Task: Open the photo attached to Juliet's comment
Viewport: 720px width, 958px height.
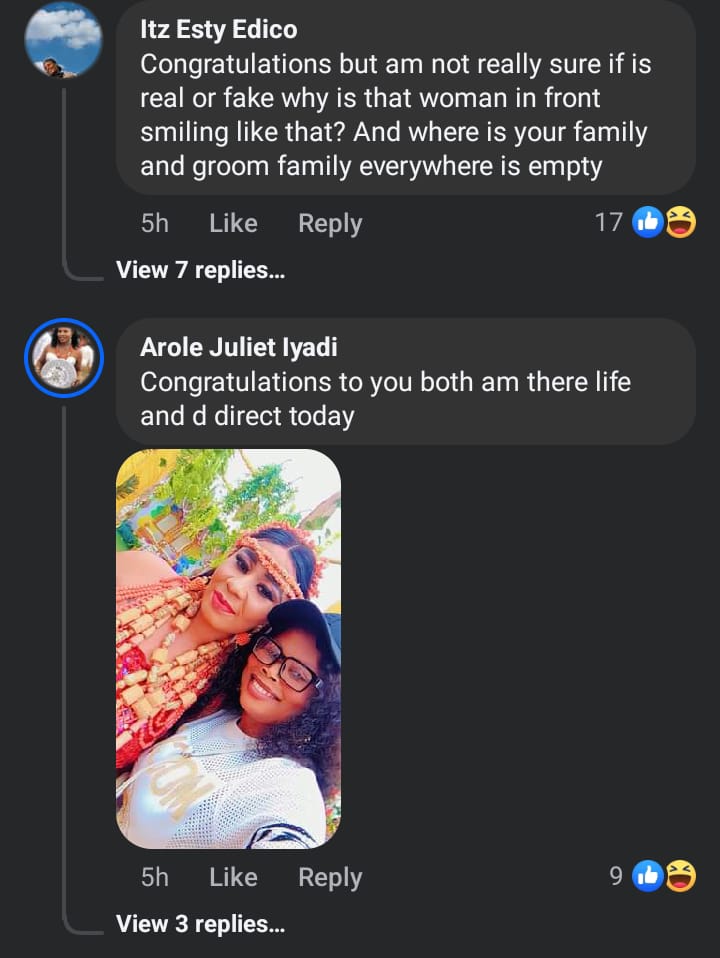Action: click(229, 648)
